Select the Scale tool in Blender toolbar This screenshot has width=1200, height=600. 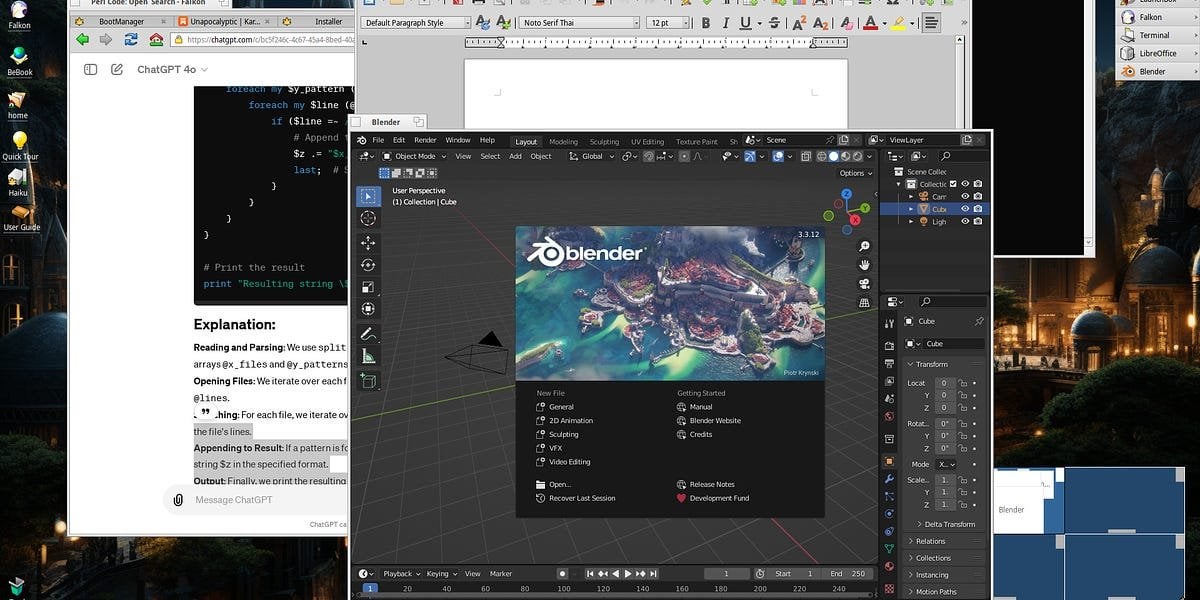point(368,287)
